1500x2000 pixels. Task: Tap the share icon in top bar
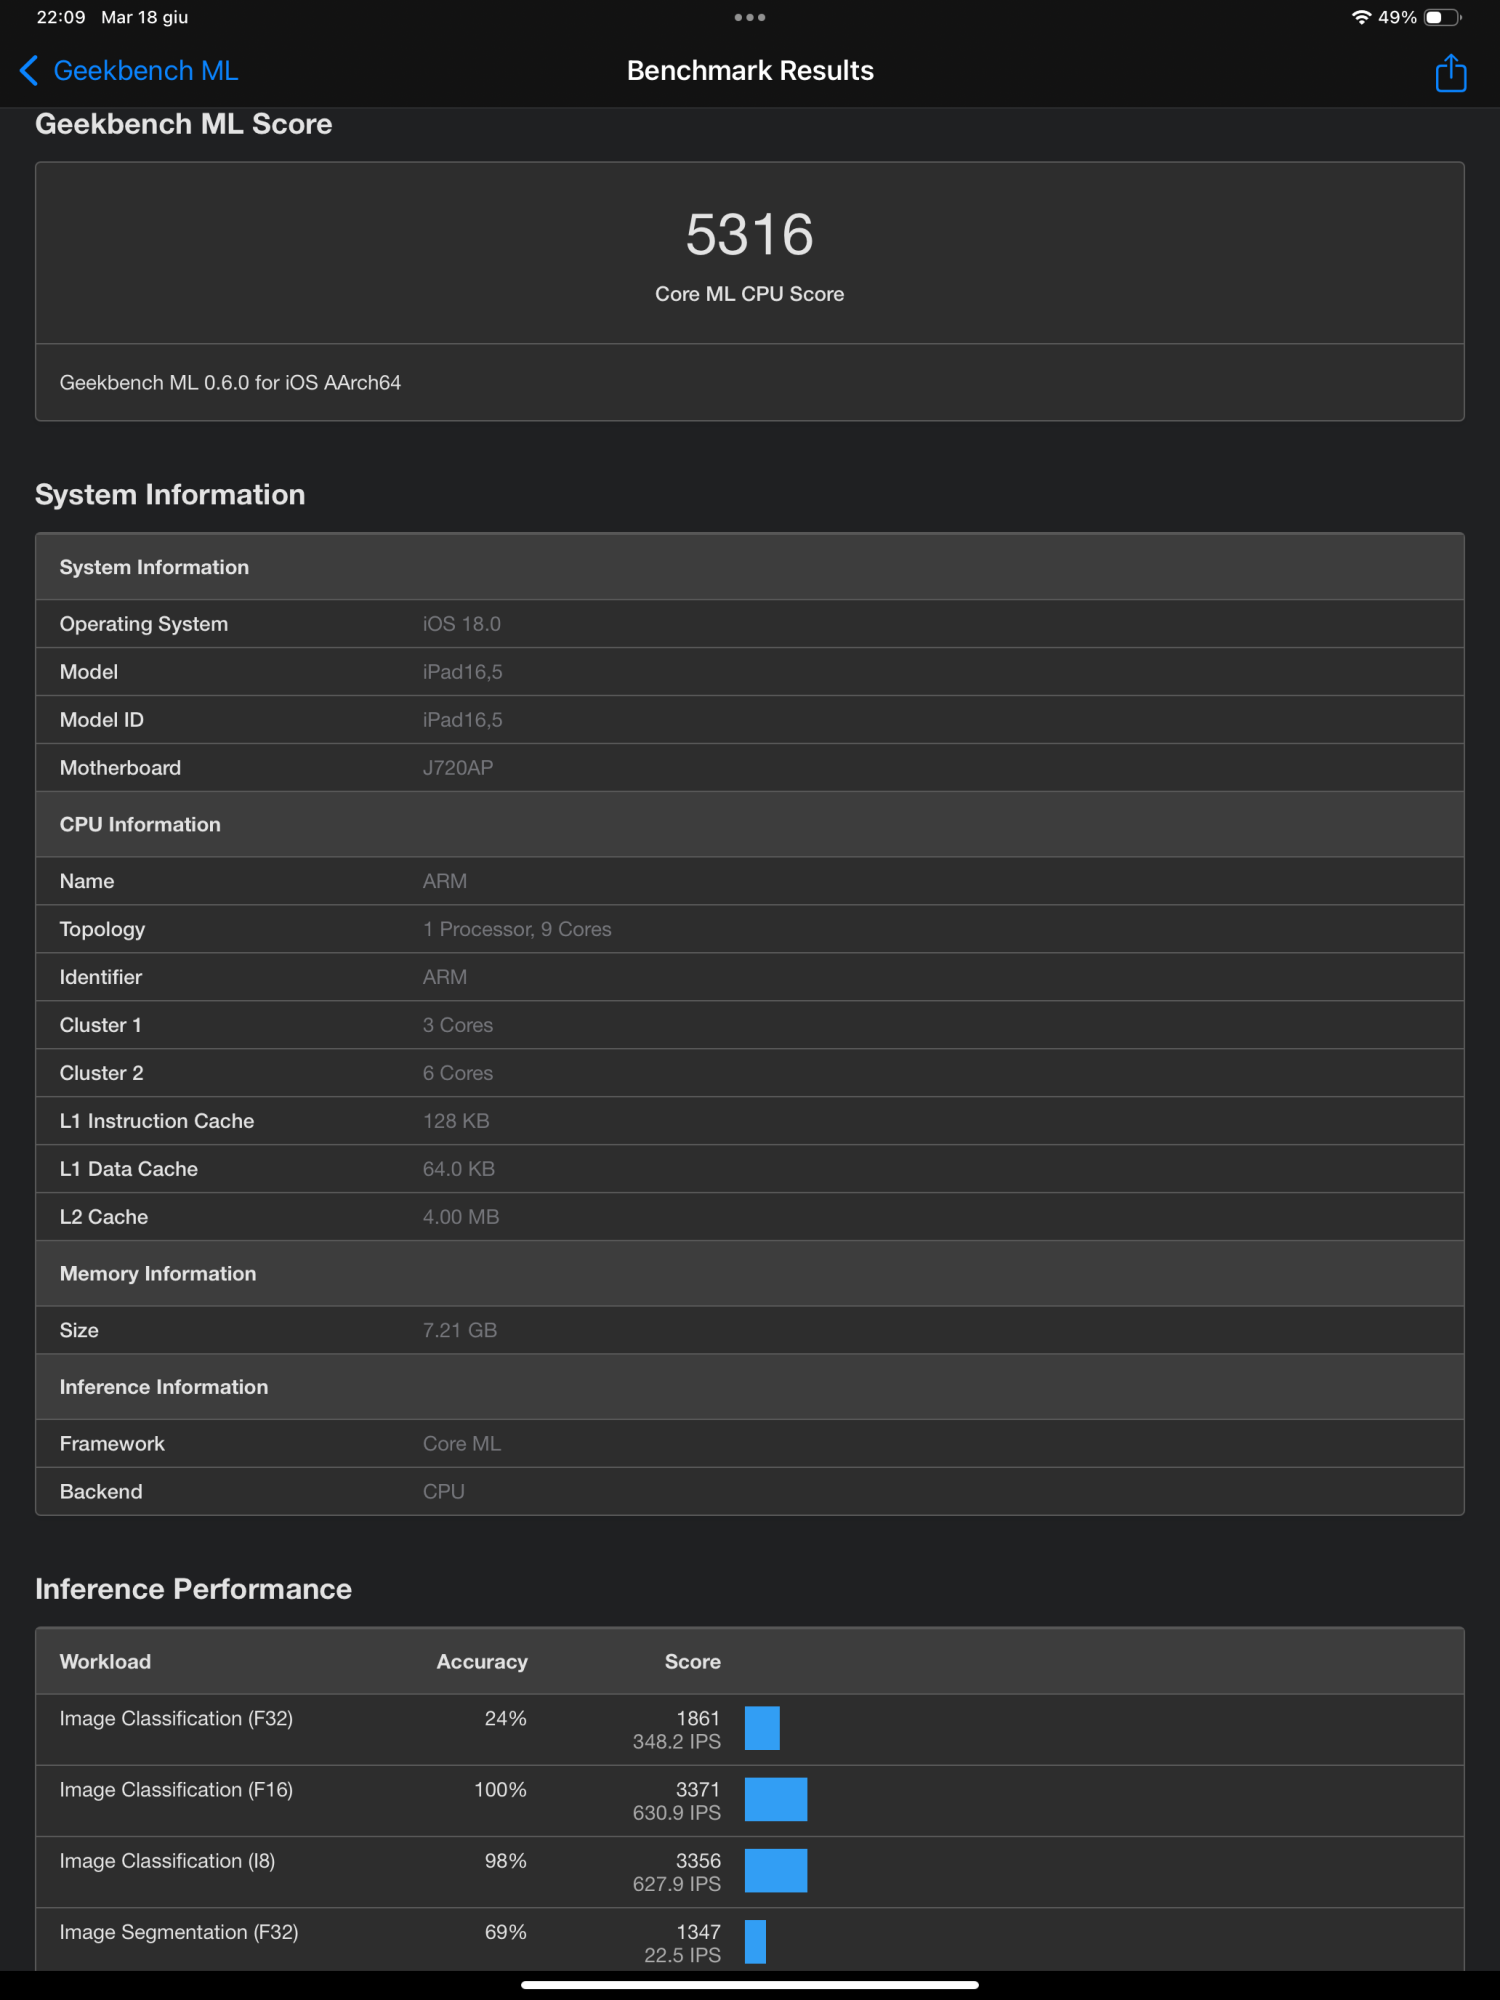point(1450,72)
